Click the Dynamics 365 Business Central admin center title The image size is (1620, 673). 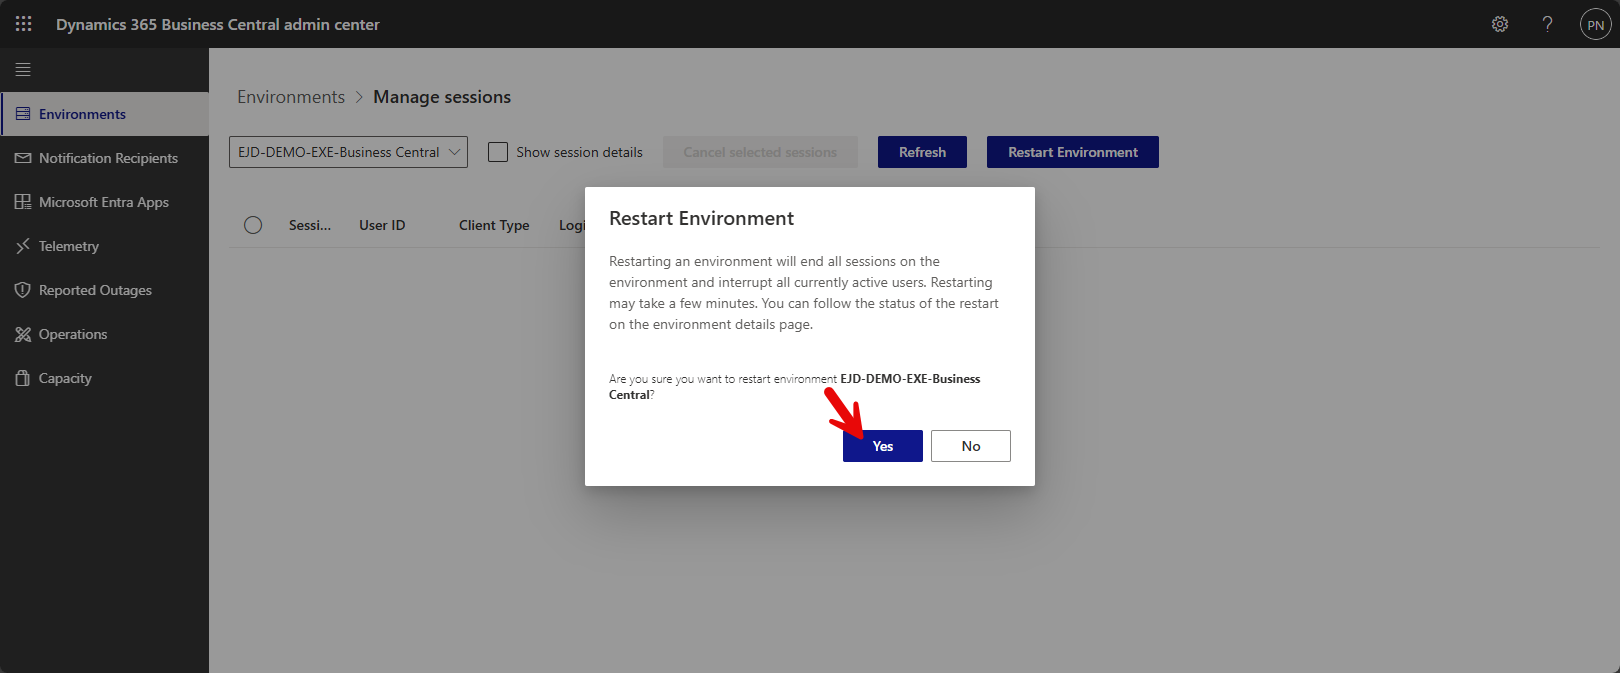pos(218,24)
